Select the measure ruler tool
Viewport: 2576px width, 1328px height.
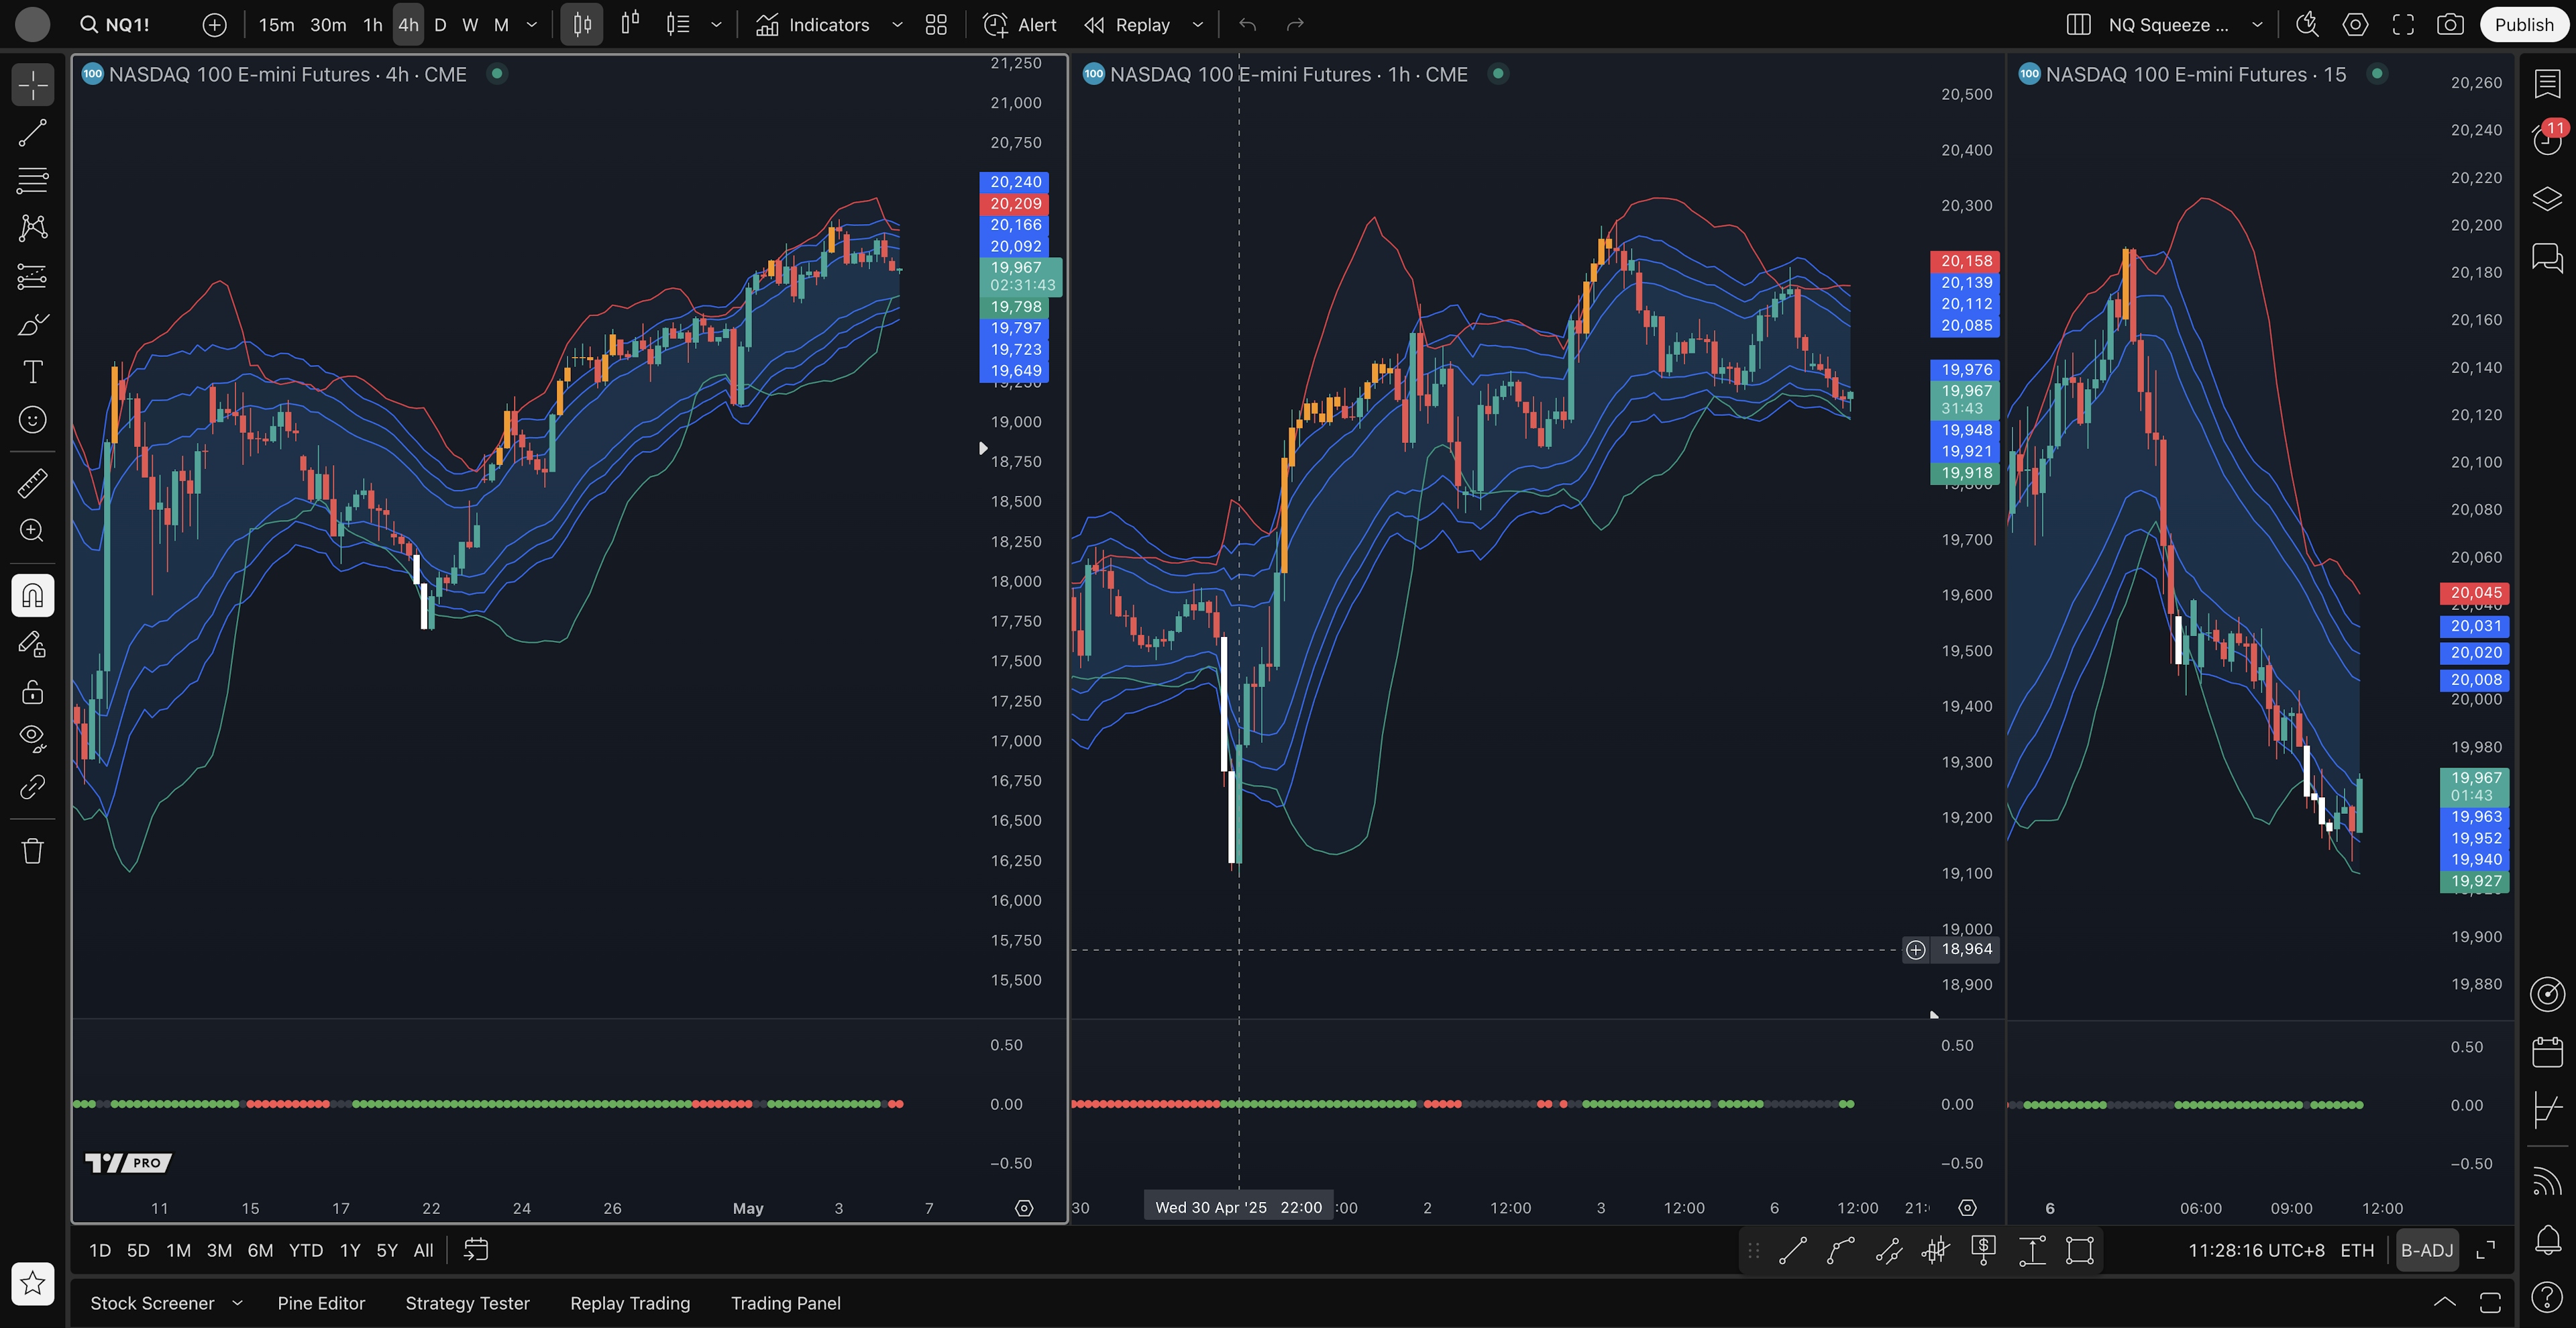pos(32,484)
